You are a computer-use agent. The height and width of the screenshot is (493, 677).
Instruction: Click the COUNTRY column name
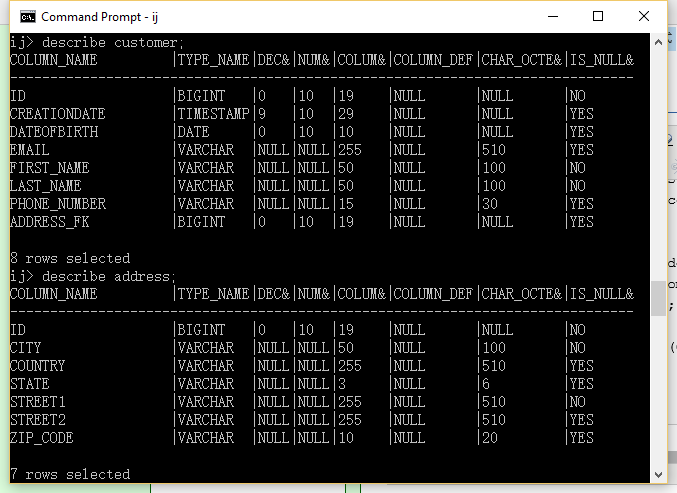click(38, 366)
